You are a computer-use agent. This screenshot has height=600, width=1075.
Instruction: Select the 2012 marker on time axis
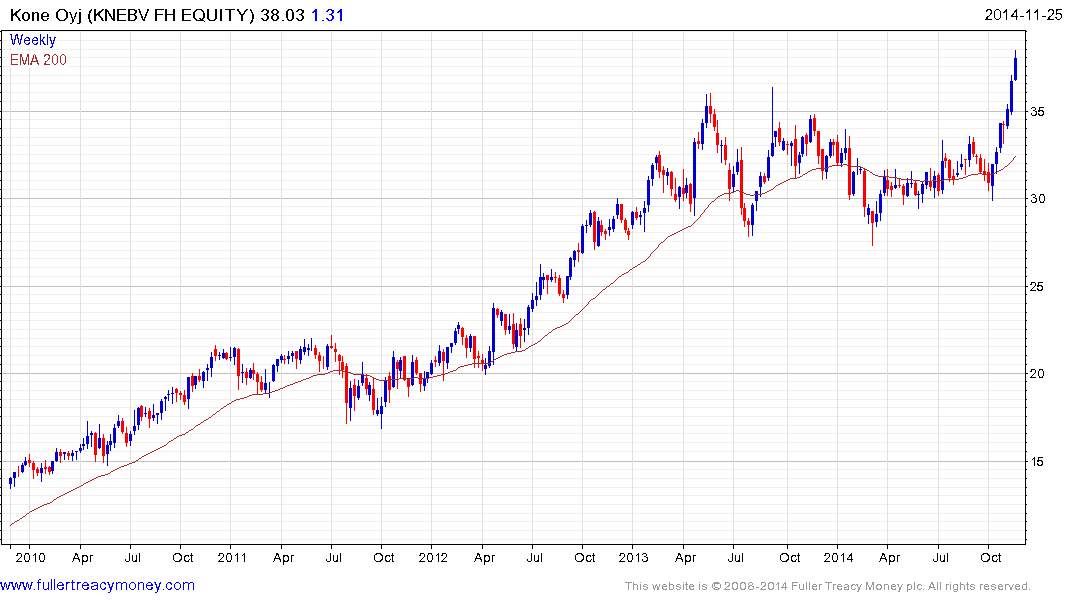[432, 557]
